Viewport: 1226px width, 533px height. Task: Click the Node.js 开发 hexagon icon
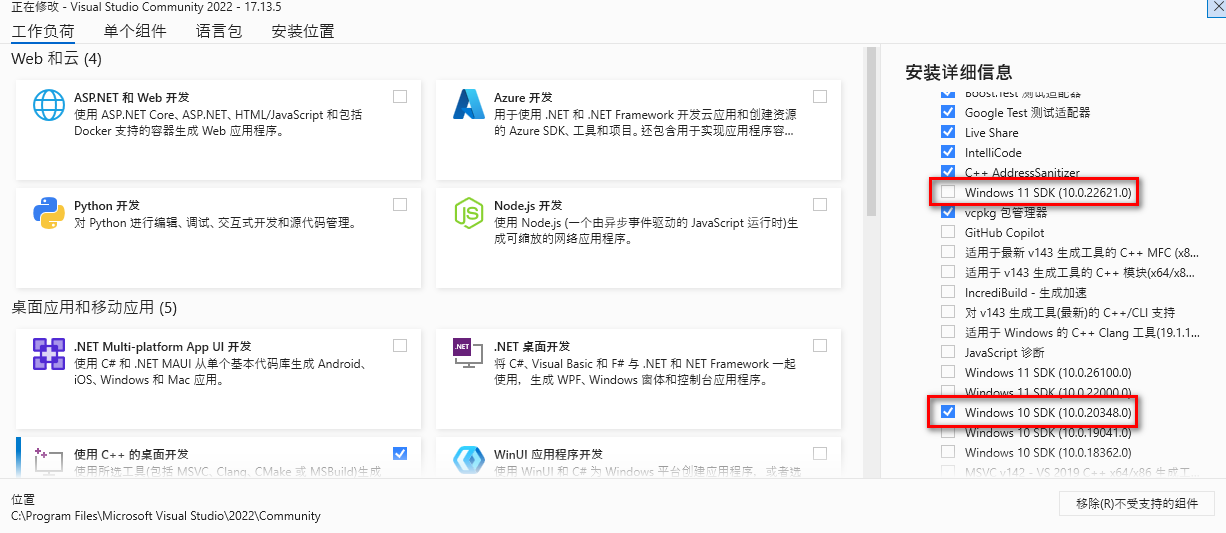tap(468, 214)
